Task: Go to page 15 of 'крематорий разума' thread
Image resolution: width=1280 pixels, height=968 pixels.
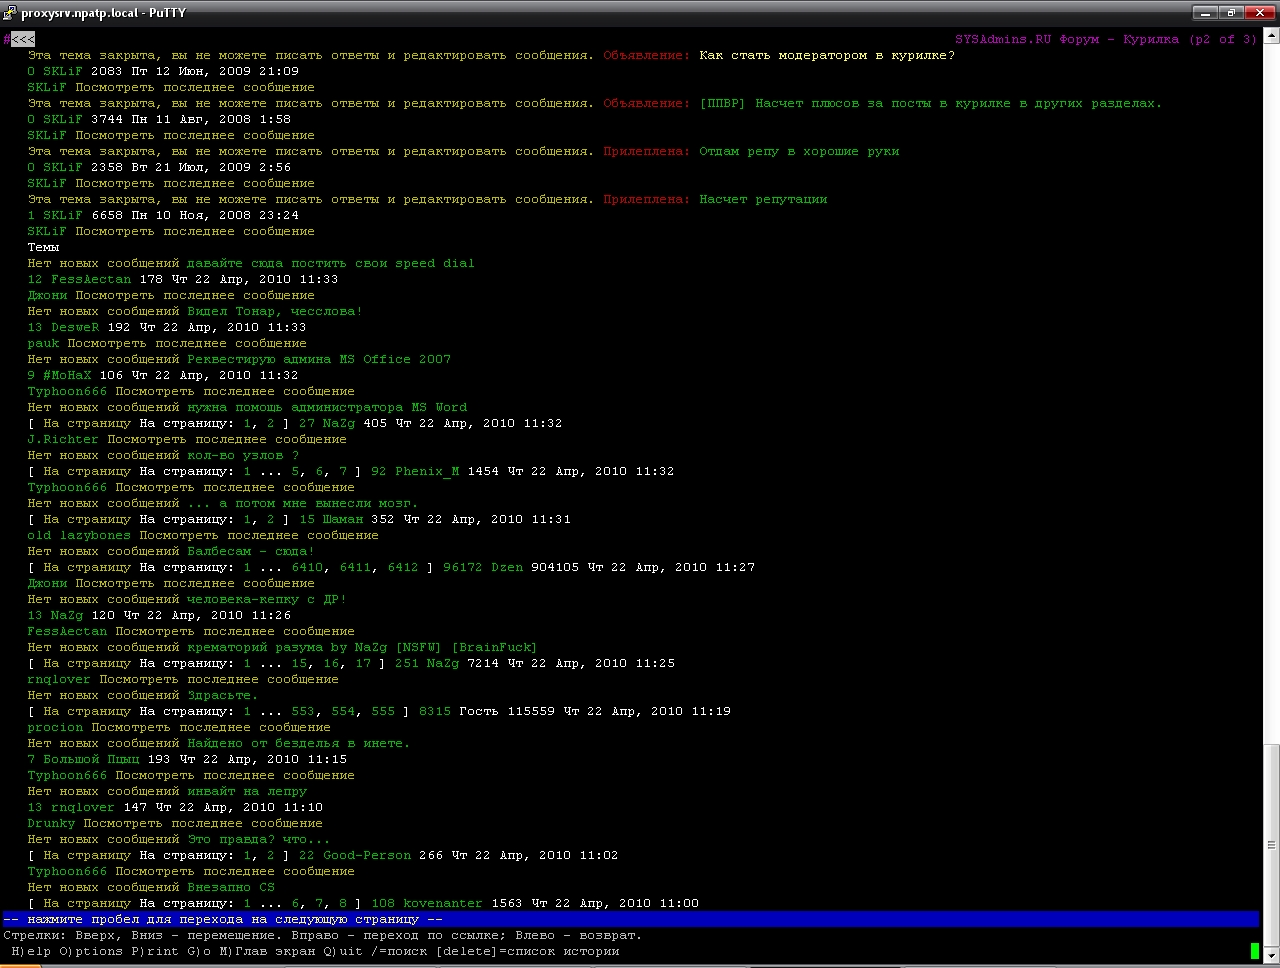Action: (299, 663)
